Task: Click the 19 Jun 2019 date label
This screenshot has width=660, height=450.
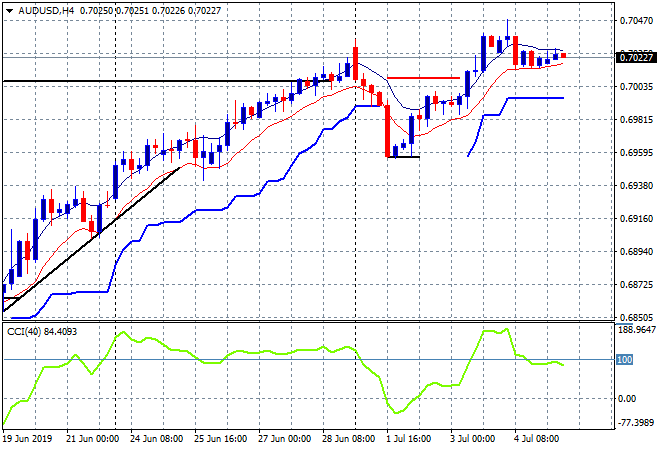Action: coord(27,439)
